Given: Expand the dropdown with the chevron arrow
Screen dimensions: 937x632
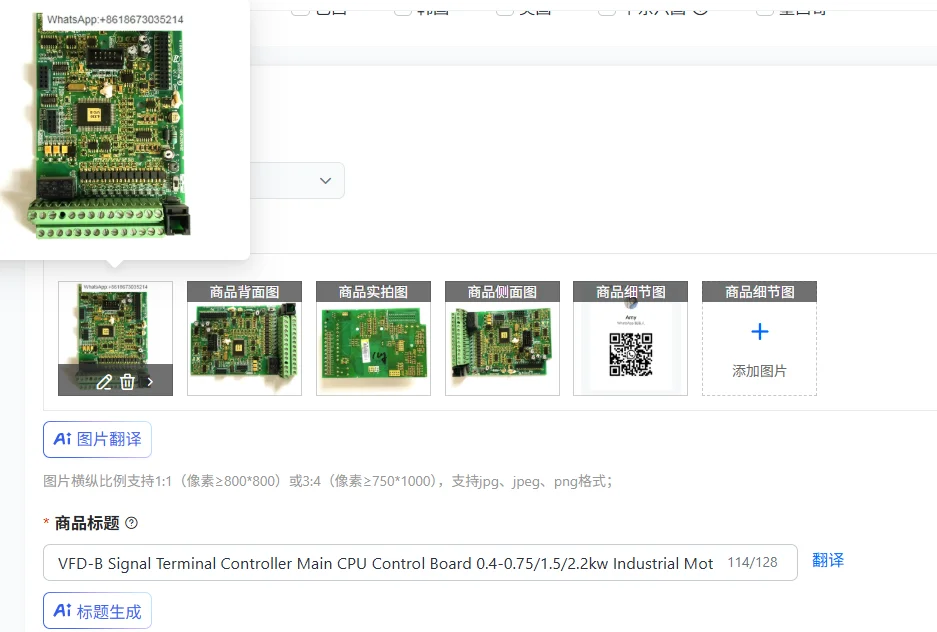Looking at the screenshot, I should pyautogui.click(x=325, y=180).
